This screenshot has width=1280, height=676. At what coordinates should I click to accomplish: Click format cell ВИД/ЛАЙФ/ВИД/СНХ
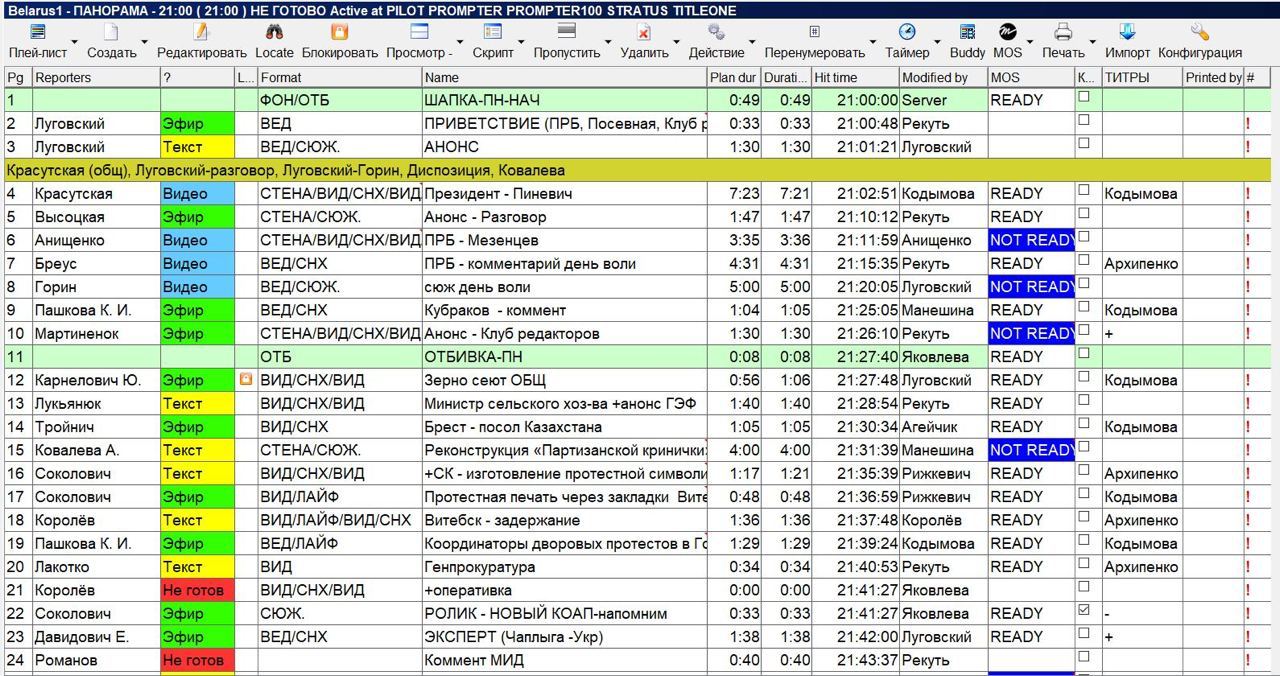click(x=339, y=520)
